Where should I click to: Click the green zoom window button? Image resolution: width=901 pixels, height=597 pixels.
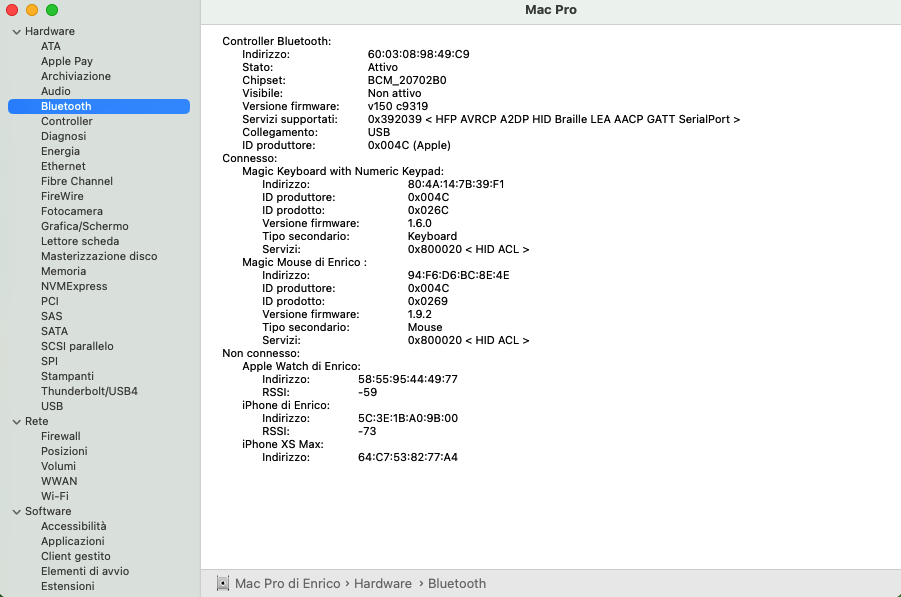point(52,10)
